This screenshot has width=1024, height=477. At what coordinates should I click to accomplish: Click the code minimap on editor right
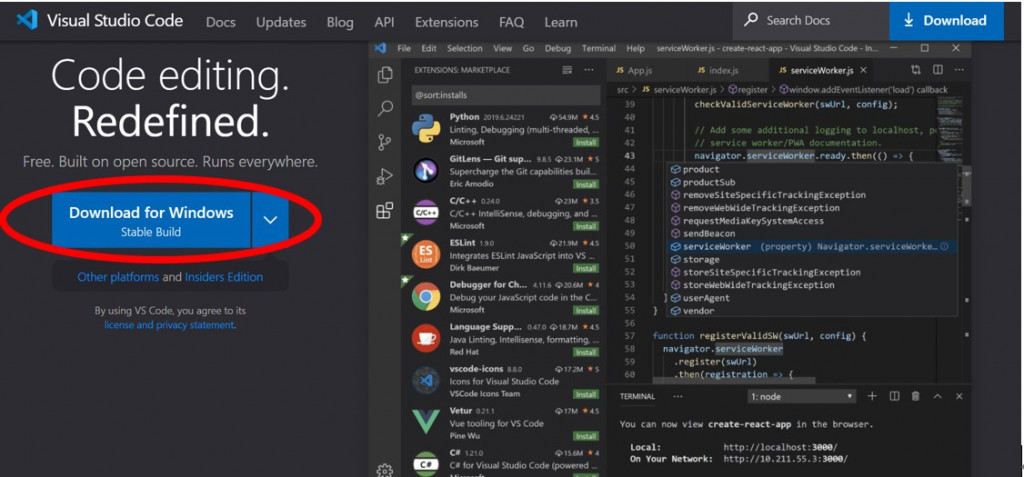point(950,131)
